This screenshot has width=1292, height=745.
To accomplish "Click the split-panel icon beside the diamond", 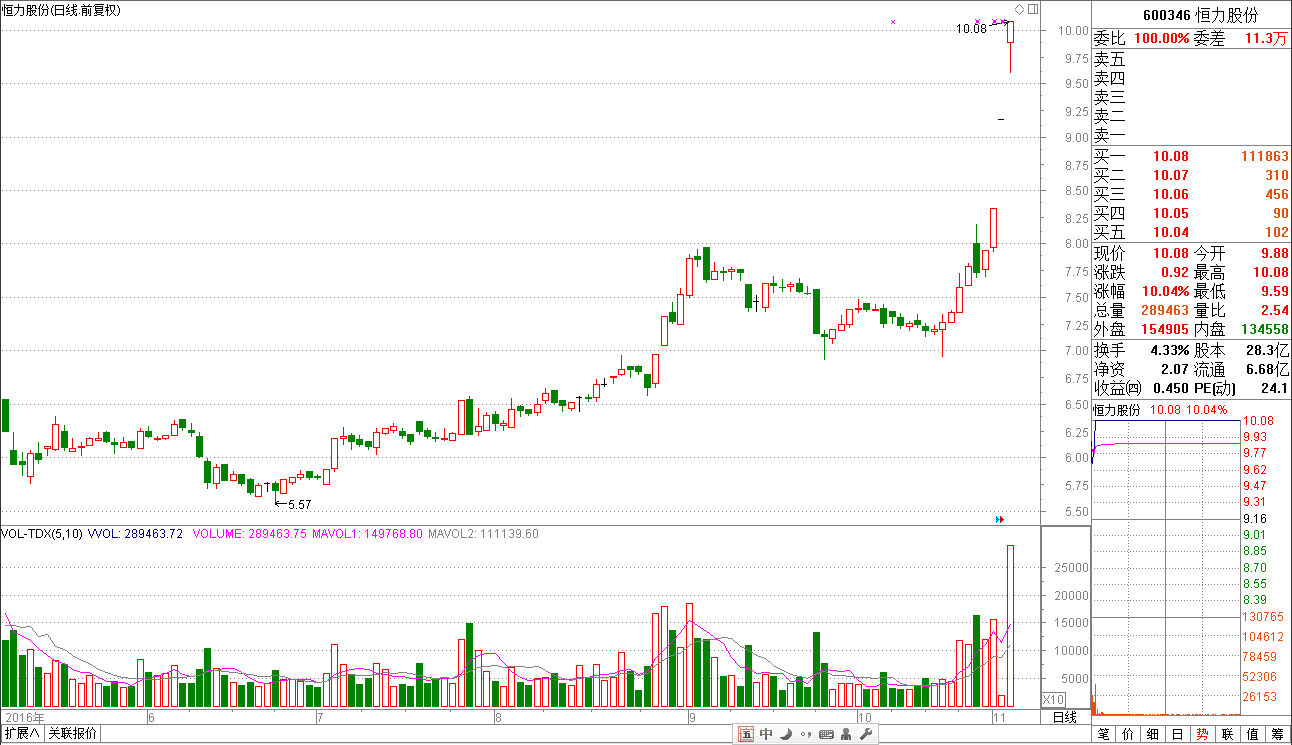I will (1032, 9).
